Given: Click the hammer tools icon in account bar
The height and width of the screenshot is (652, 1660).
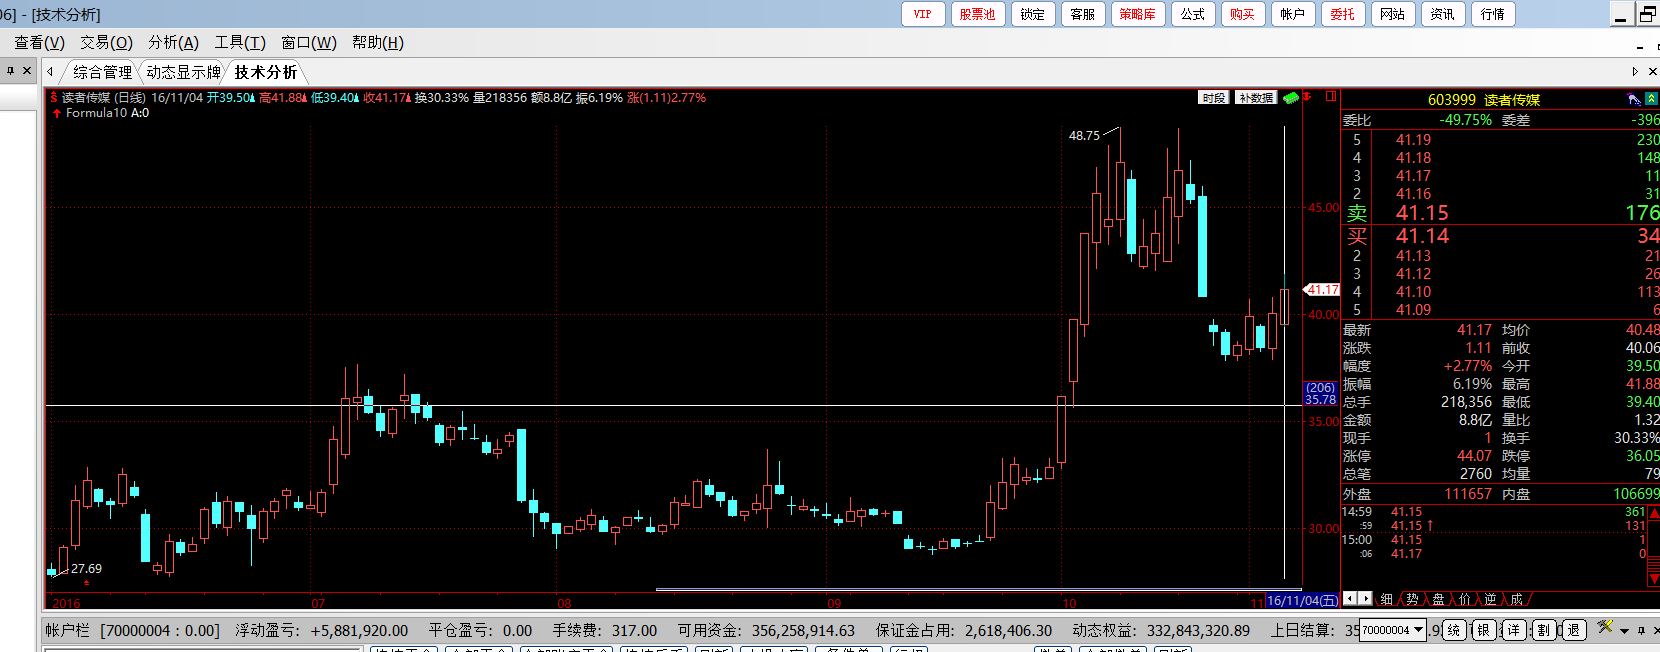Looking at the screenshot, I should 1605,628.
